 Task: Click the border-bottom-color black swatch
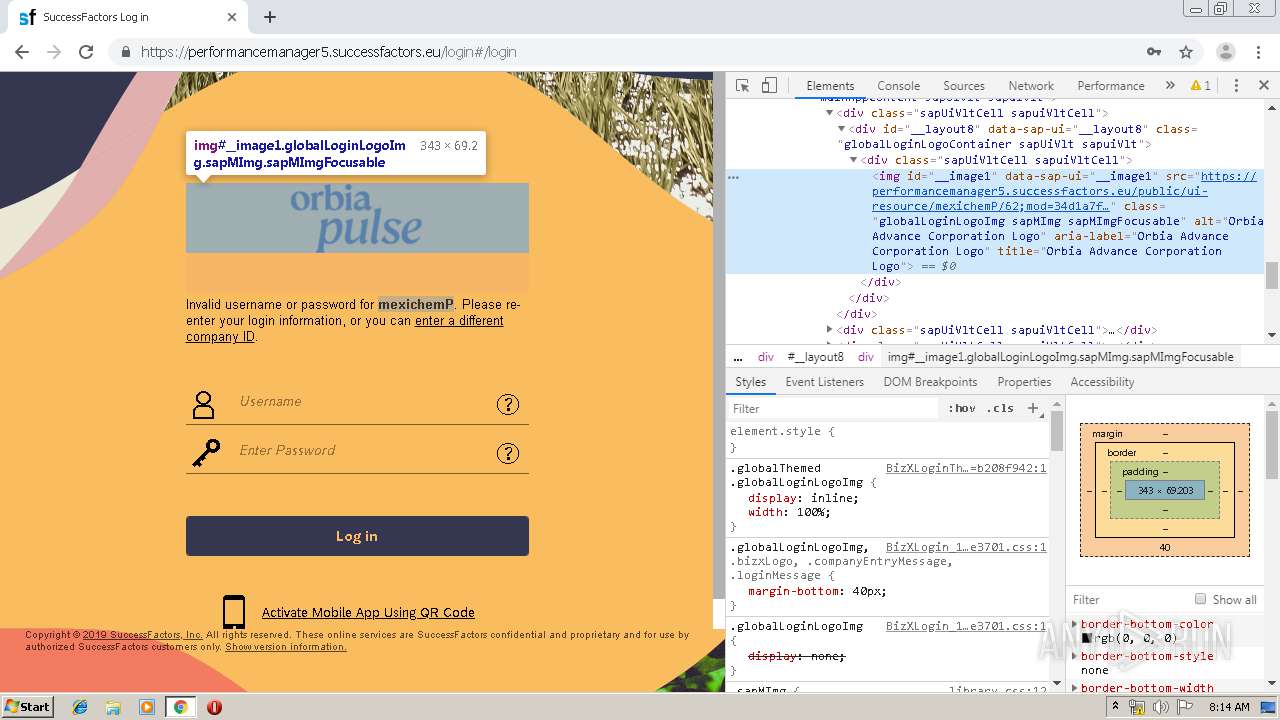(1087, 638)
